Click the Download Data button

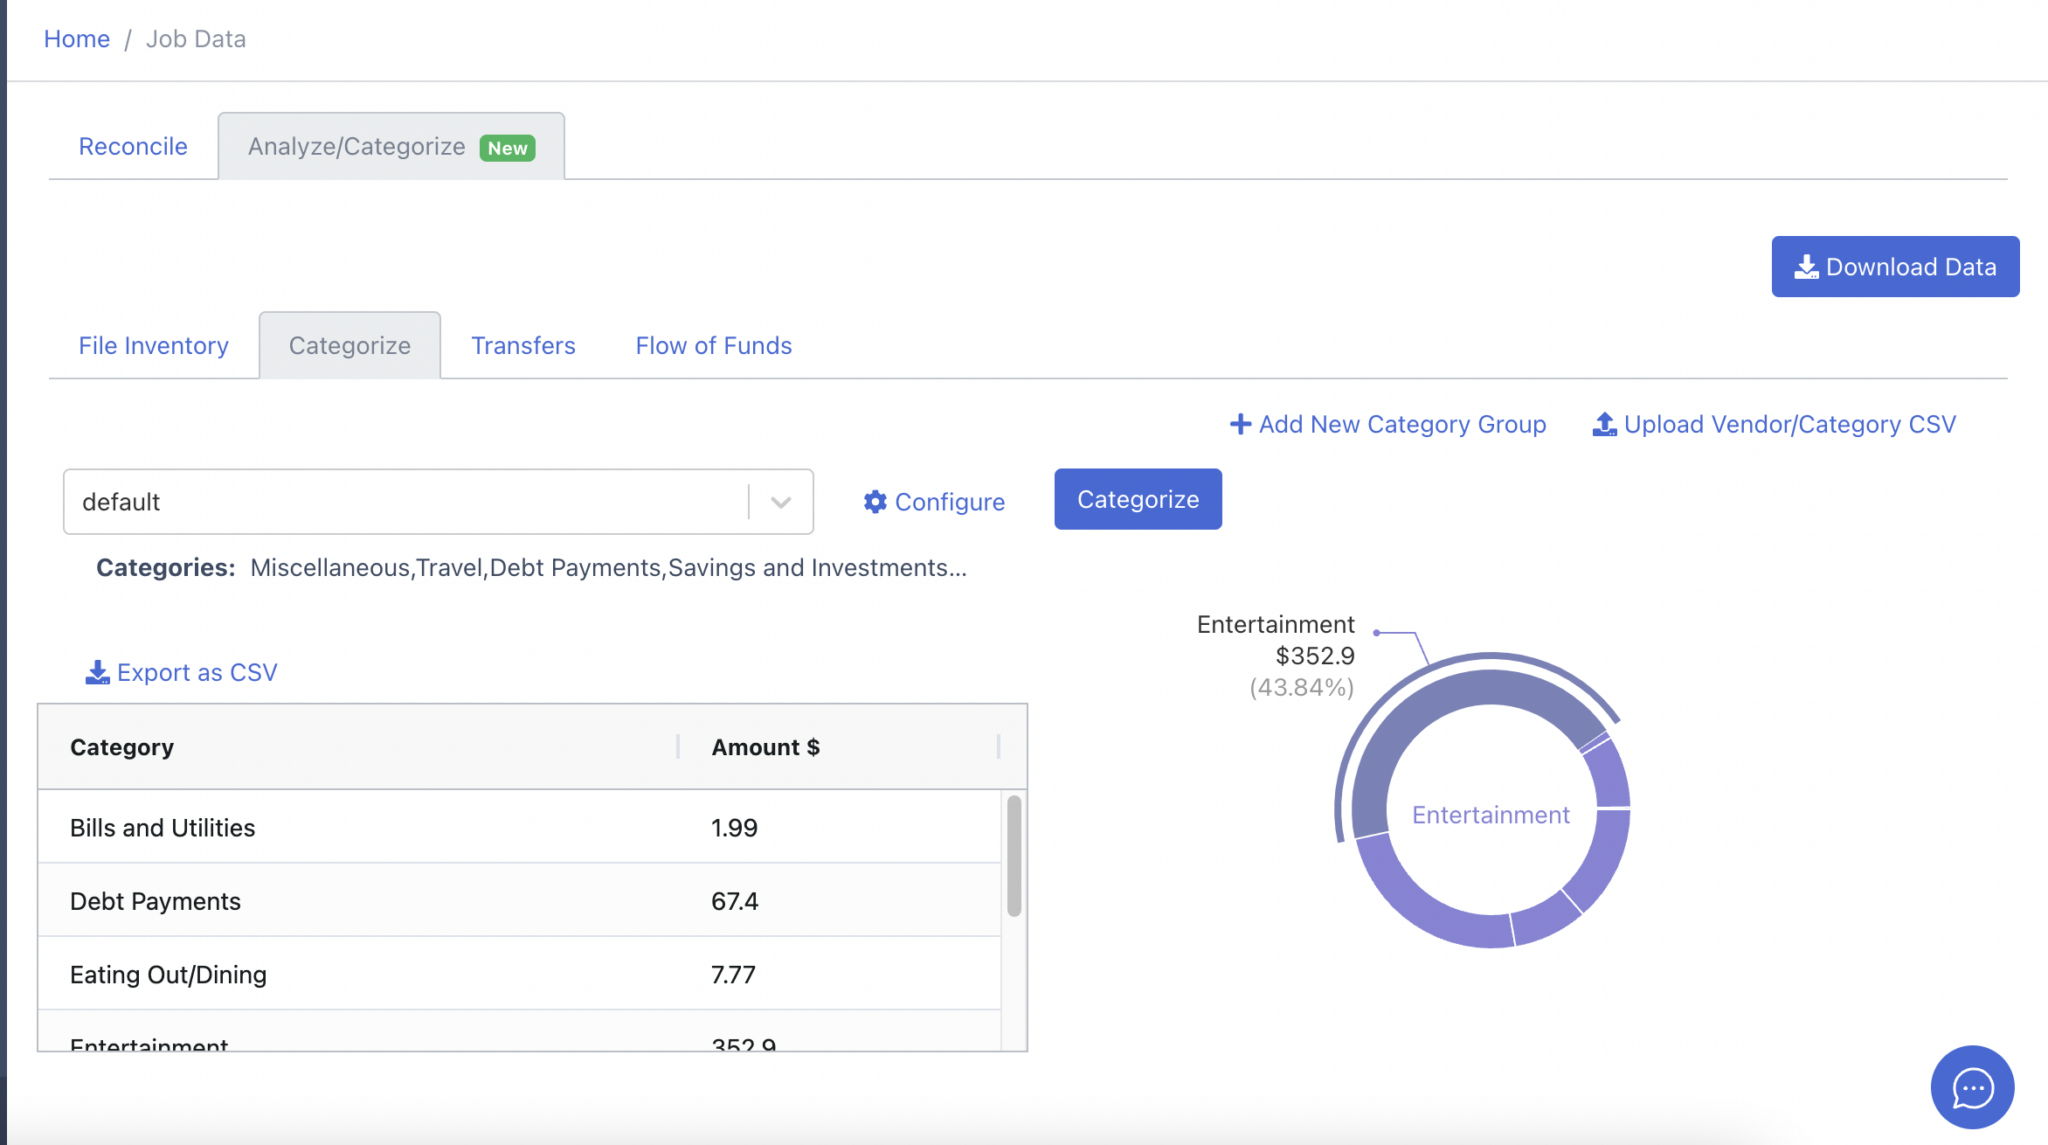pyautogui.click(x=1894, y=266)
